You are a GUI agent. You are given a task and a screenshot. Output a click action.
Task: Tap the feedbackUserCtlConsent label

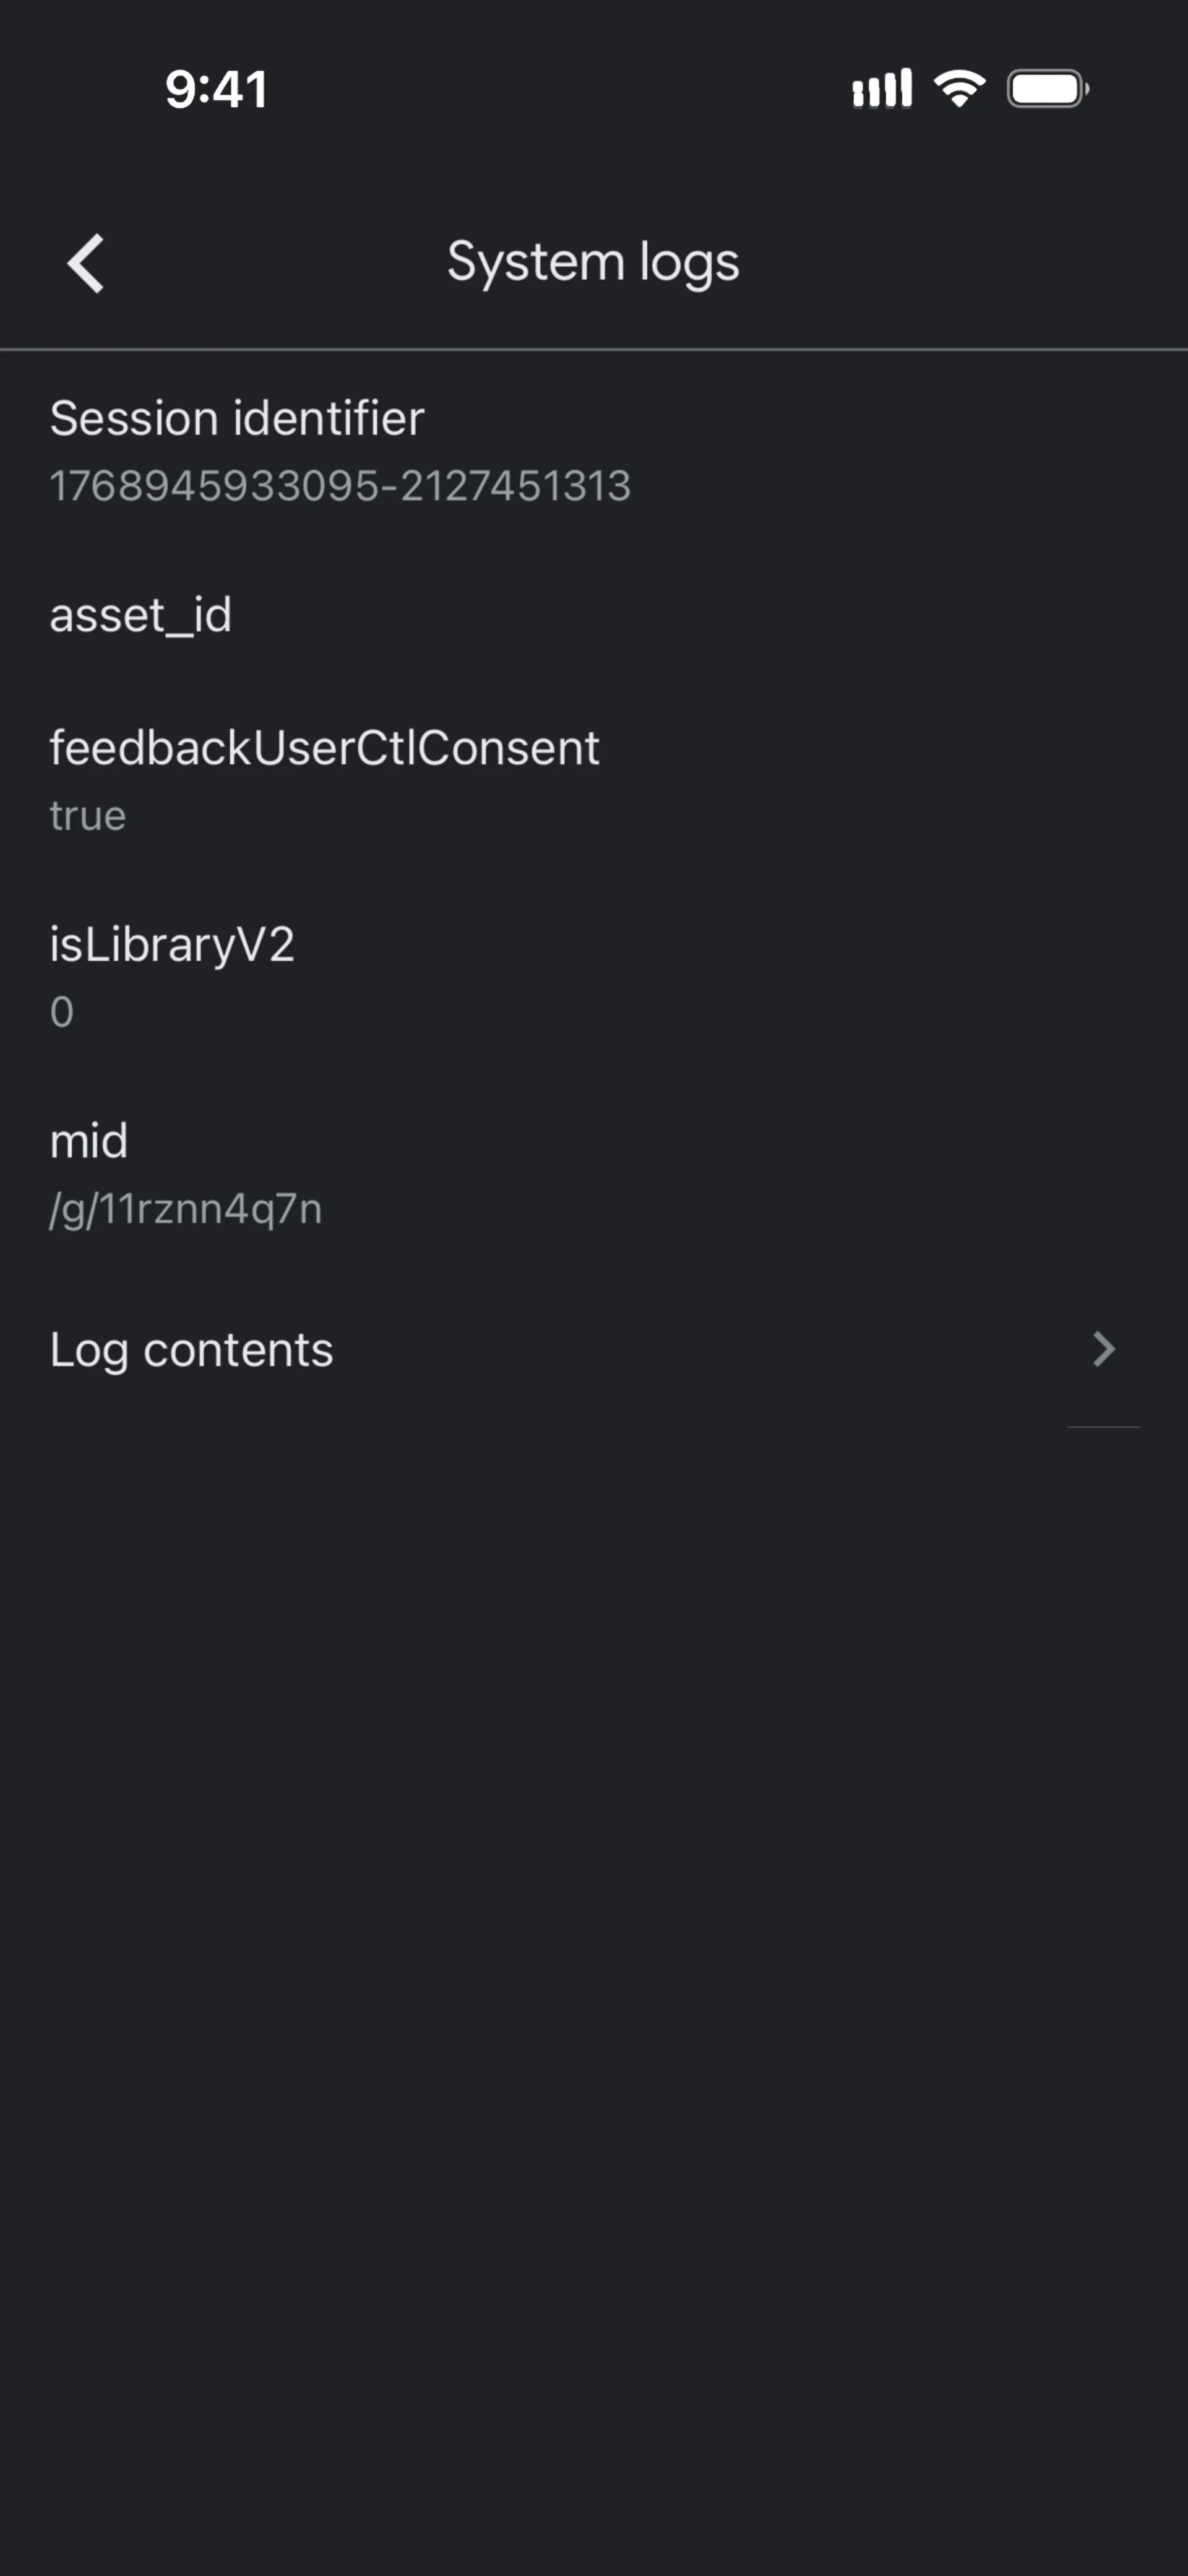click(324, 748)
